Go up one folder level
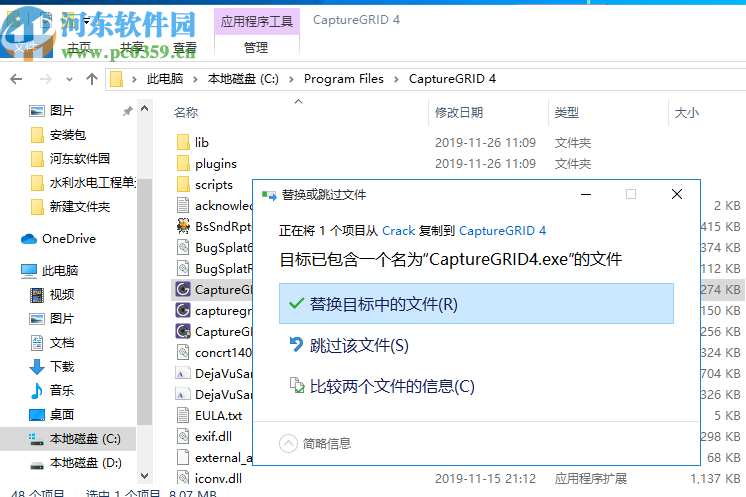This screenshot has height=497, width=746. [x=92, y=79]
